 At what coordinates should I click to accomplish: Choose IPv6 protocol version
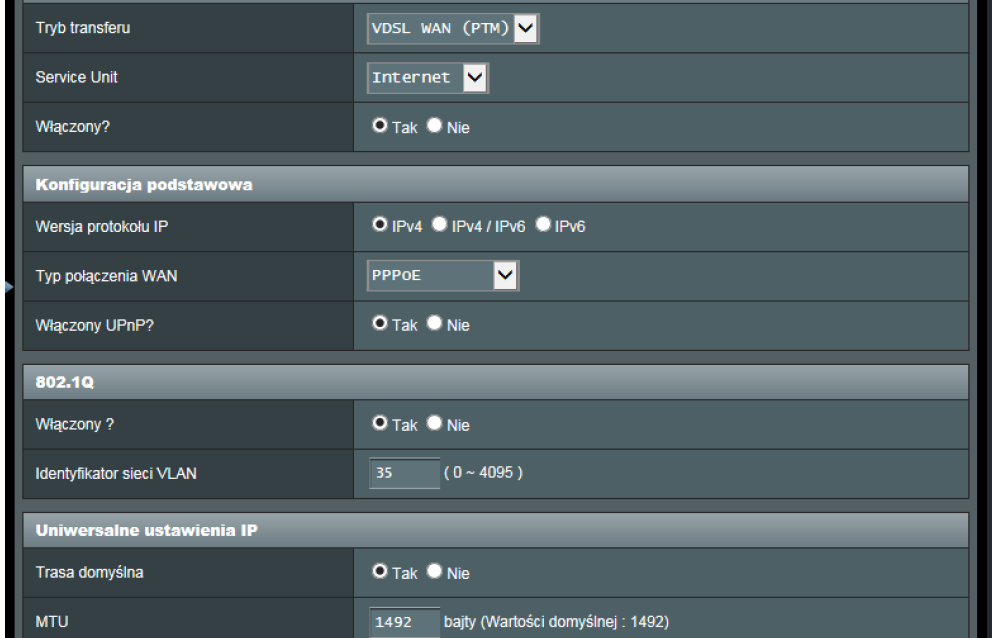point(543,225)
